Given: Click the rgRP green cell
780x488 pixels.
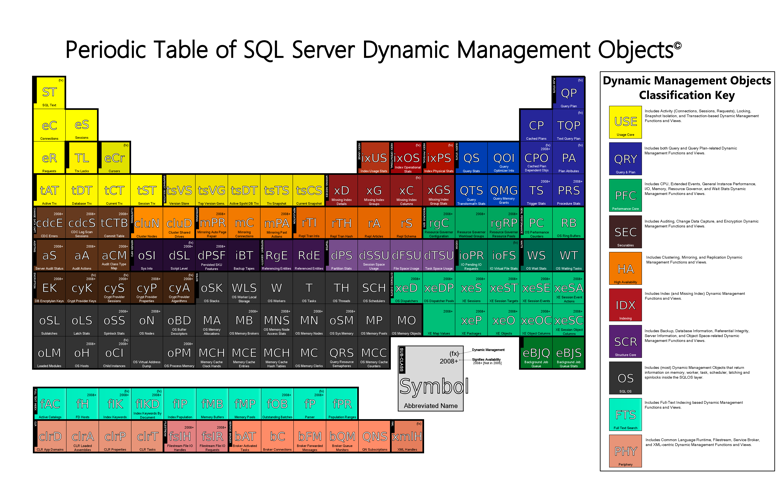Looking at the screenshot, I should click(504, 223).
